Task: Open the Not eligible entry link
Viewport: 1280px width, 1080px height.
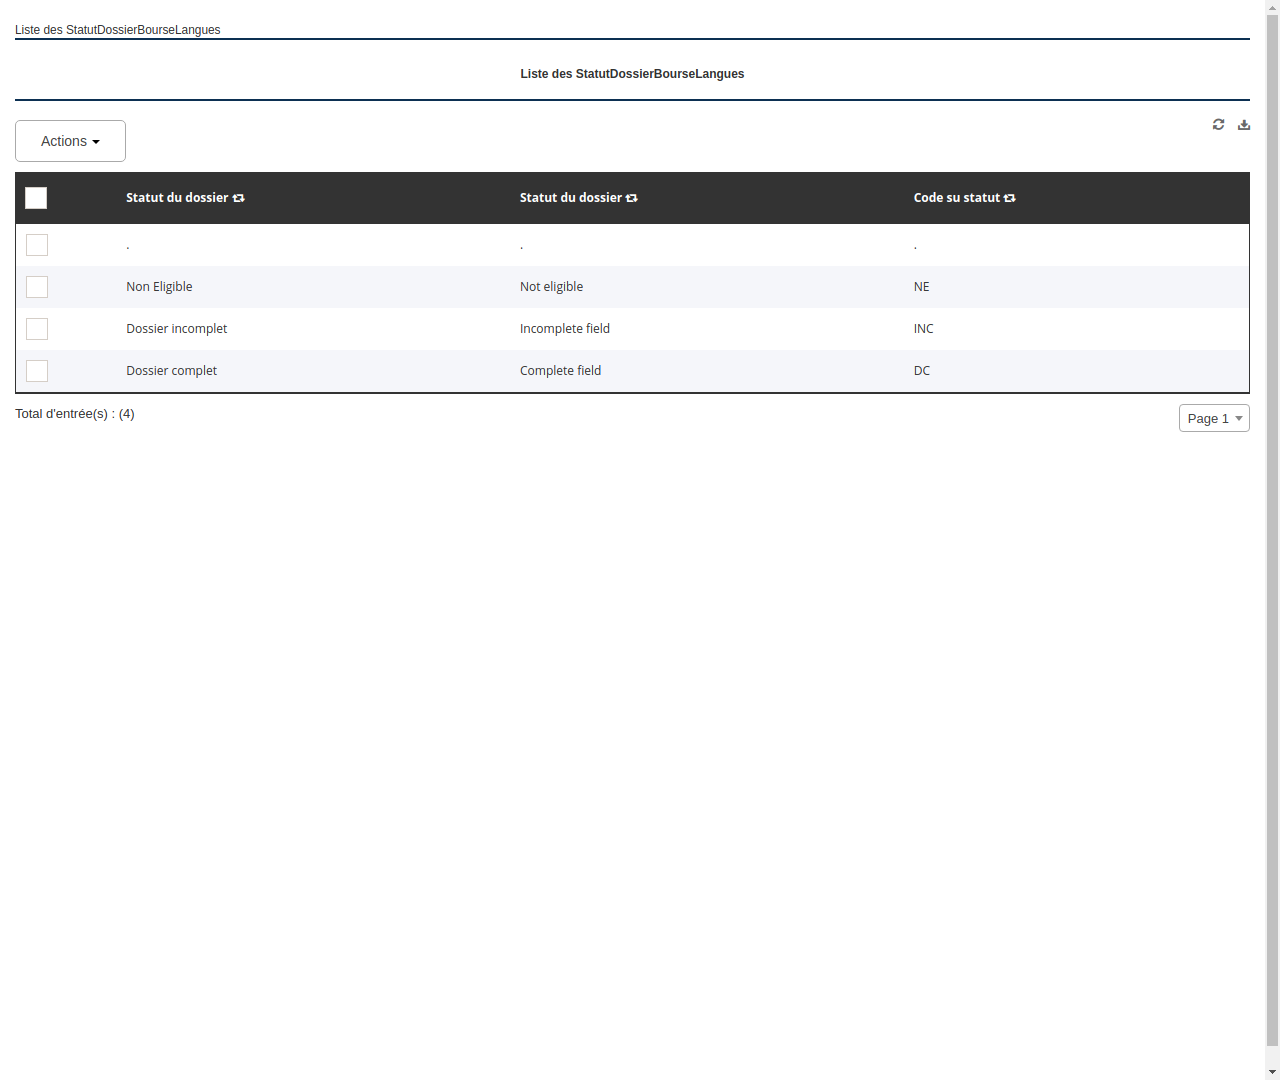Action: [x=551, y=287]
